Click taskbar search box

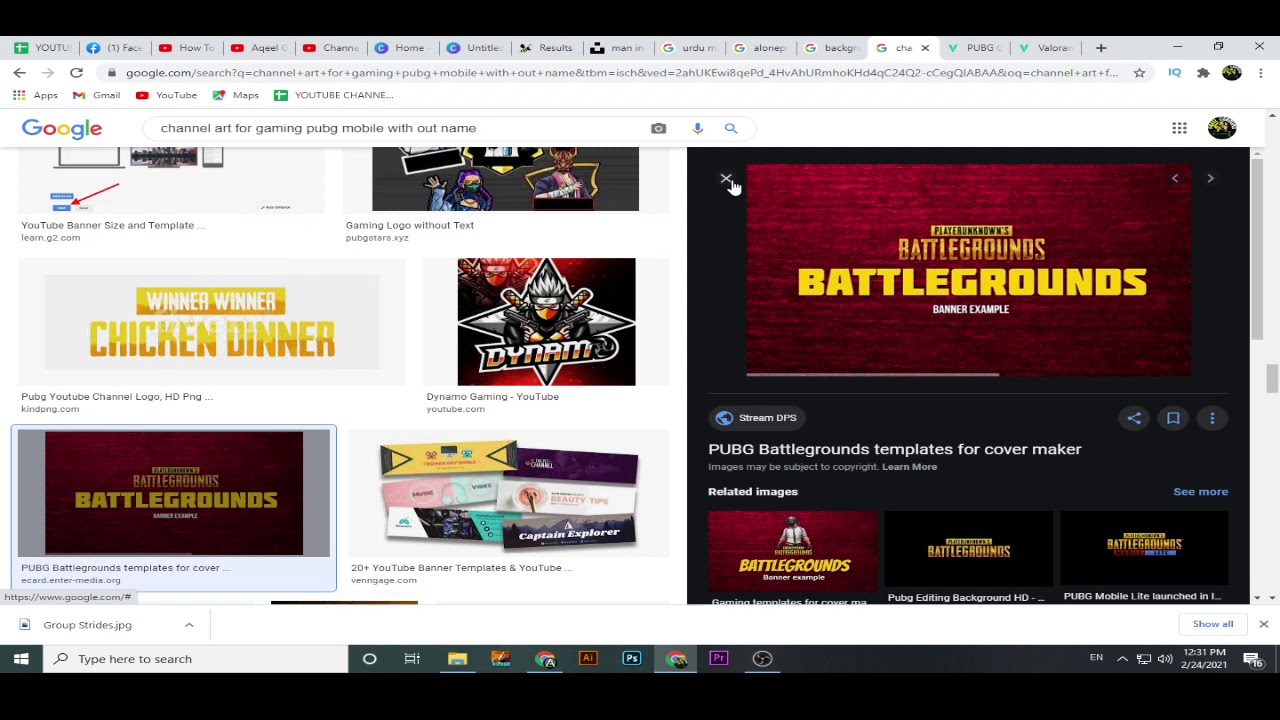195,659
